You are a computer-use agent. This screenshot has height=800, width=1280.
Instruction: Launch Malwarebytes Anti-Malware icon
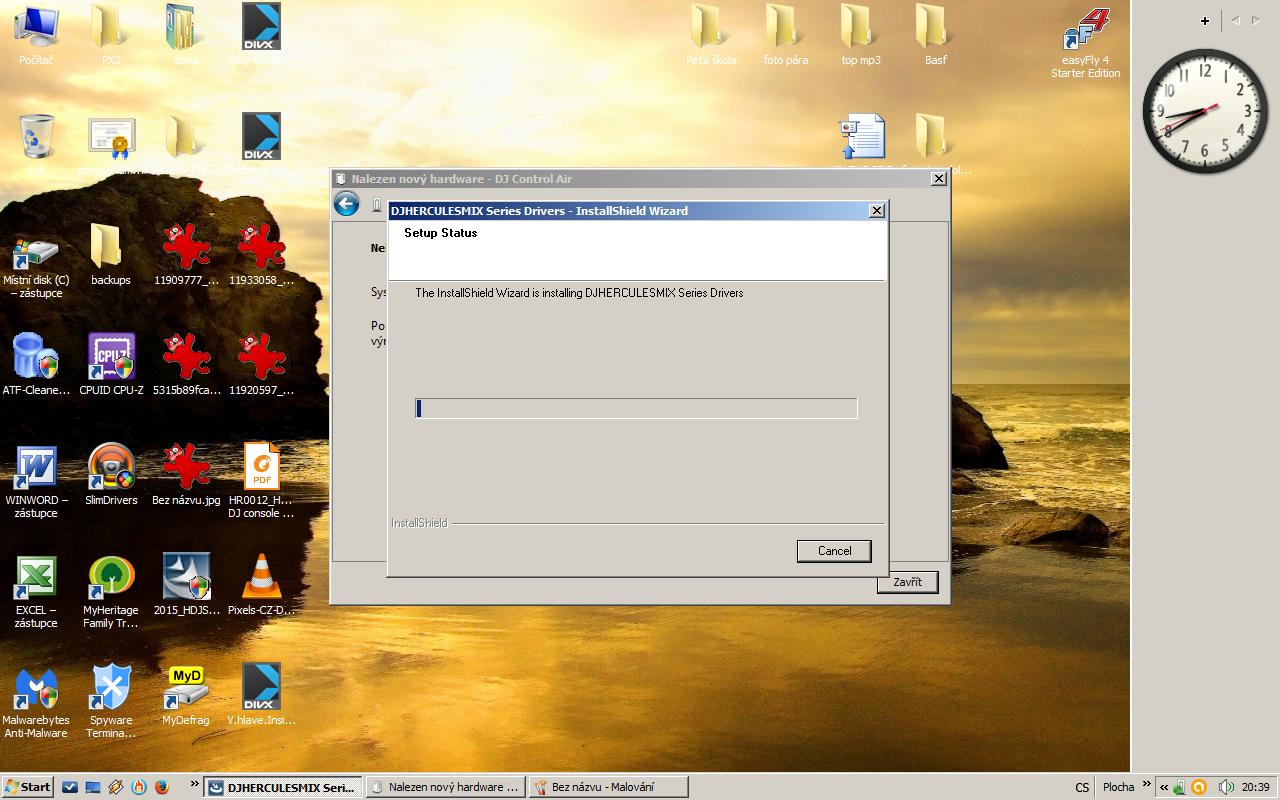pyautogui.click(x=36, y=702)
